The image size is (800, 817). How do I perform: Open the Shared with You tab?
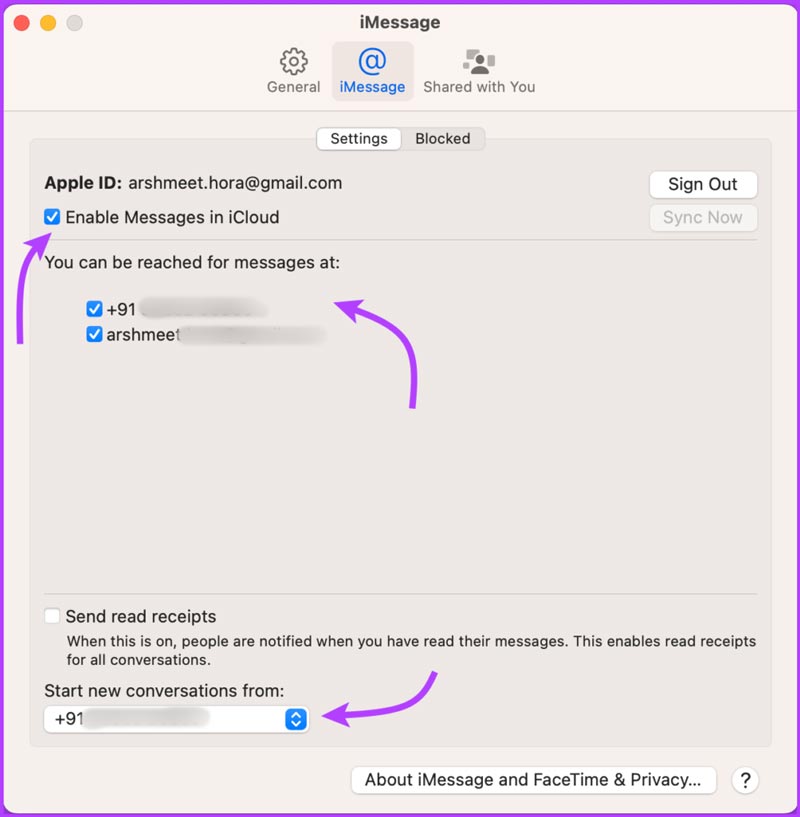click(479, 71)
